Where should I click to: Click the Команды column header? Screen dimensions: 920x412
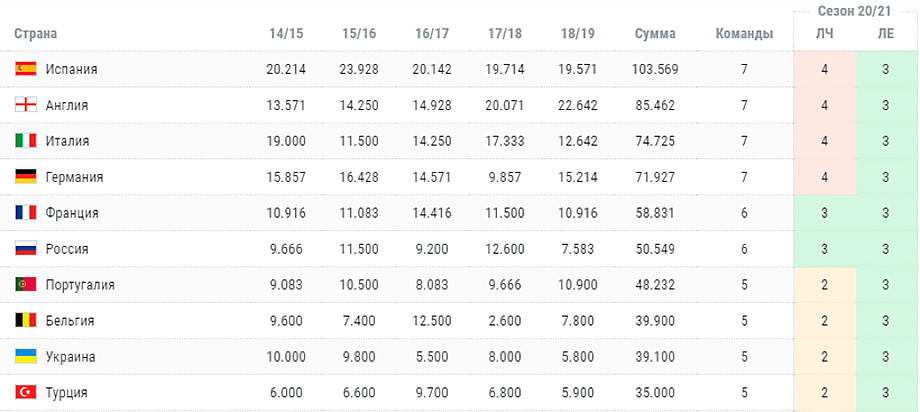(744, 33)
